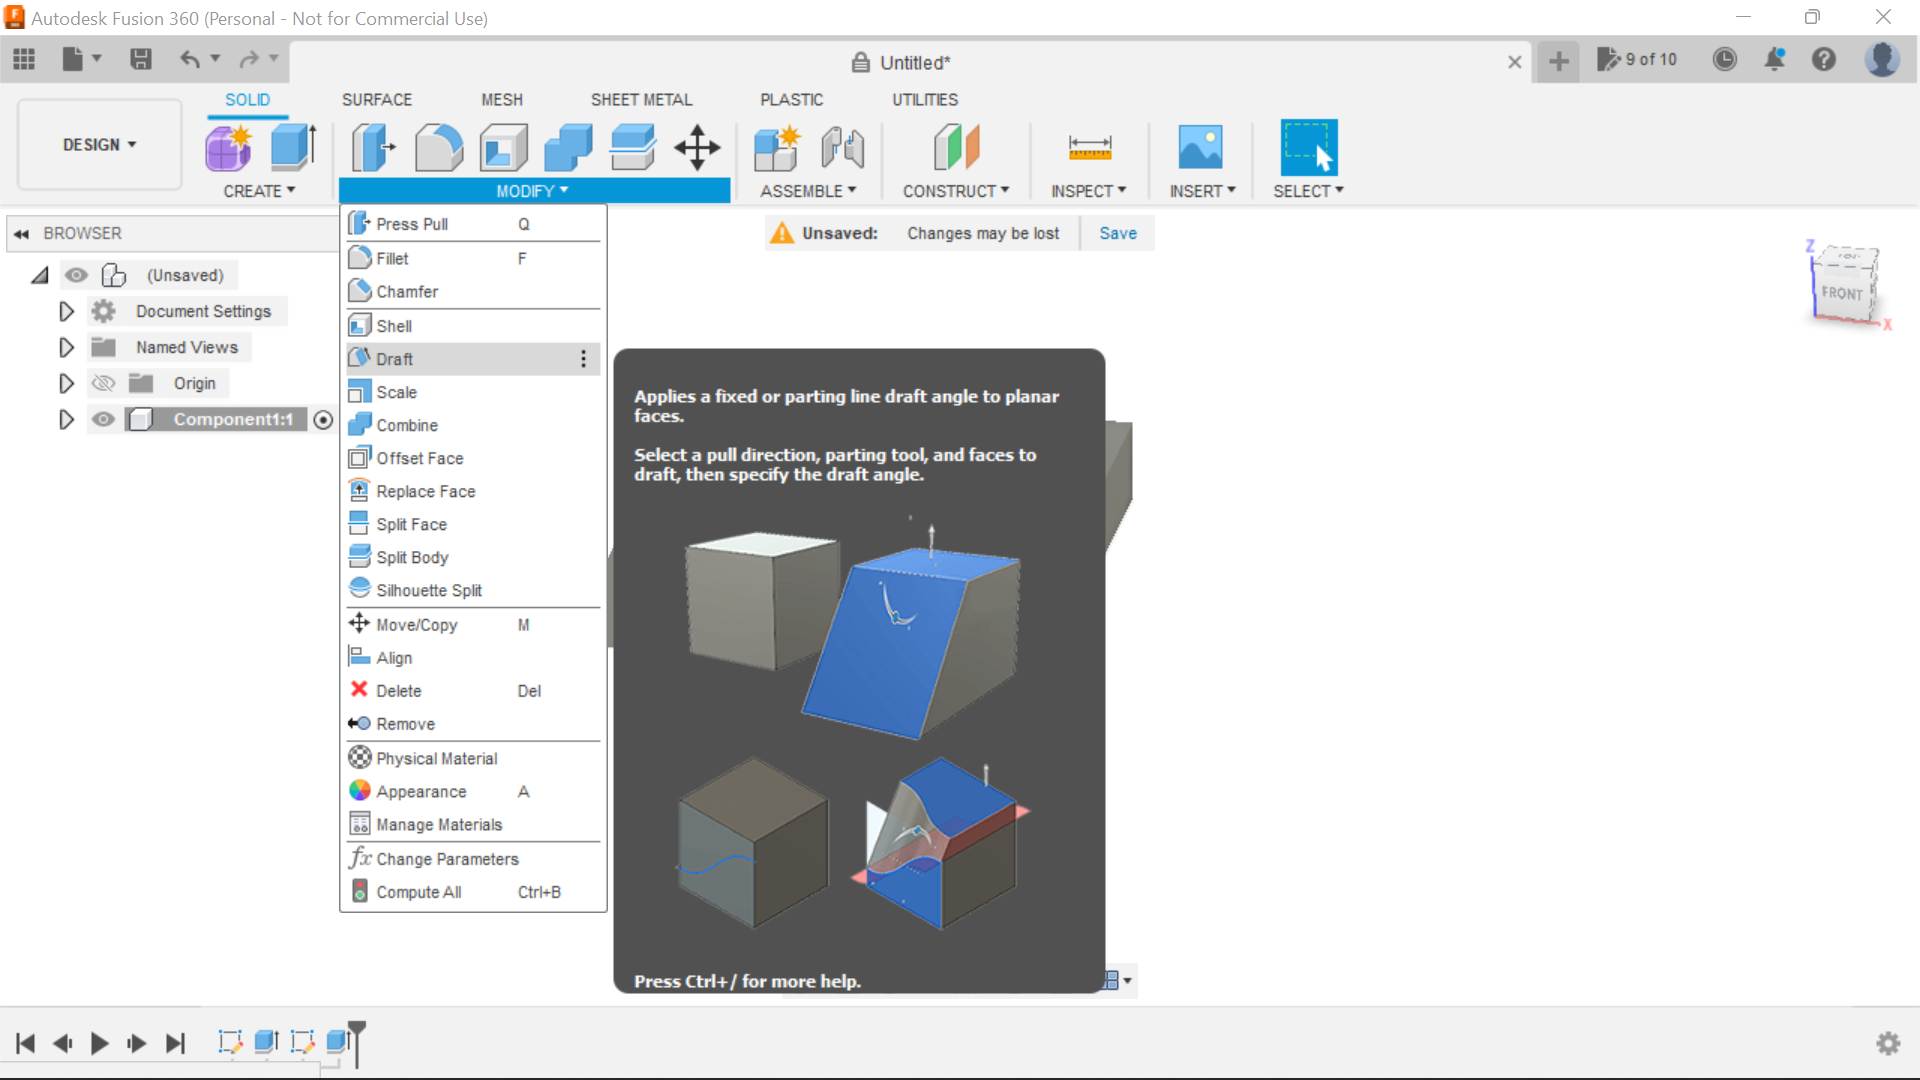Open the Help question mark icon
The width and height of the screenshot is (1920, 1080).
[x=1824, y=60]
